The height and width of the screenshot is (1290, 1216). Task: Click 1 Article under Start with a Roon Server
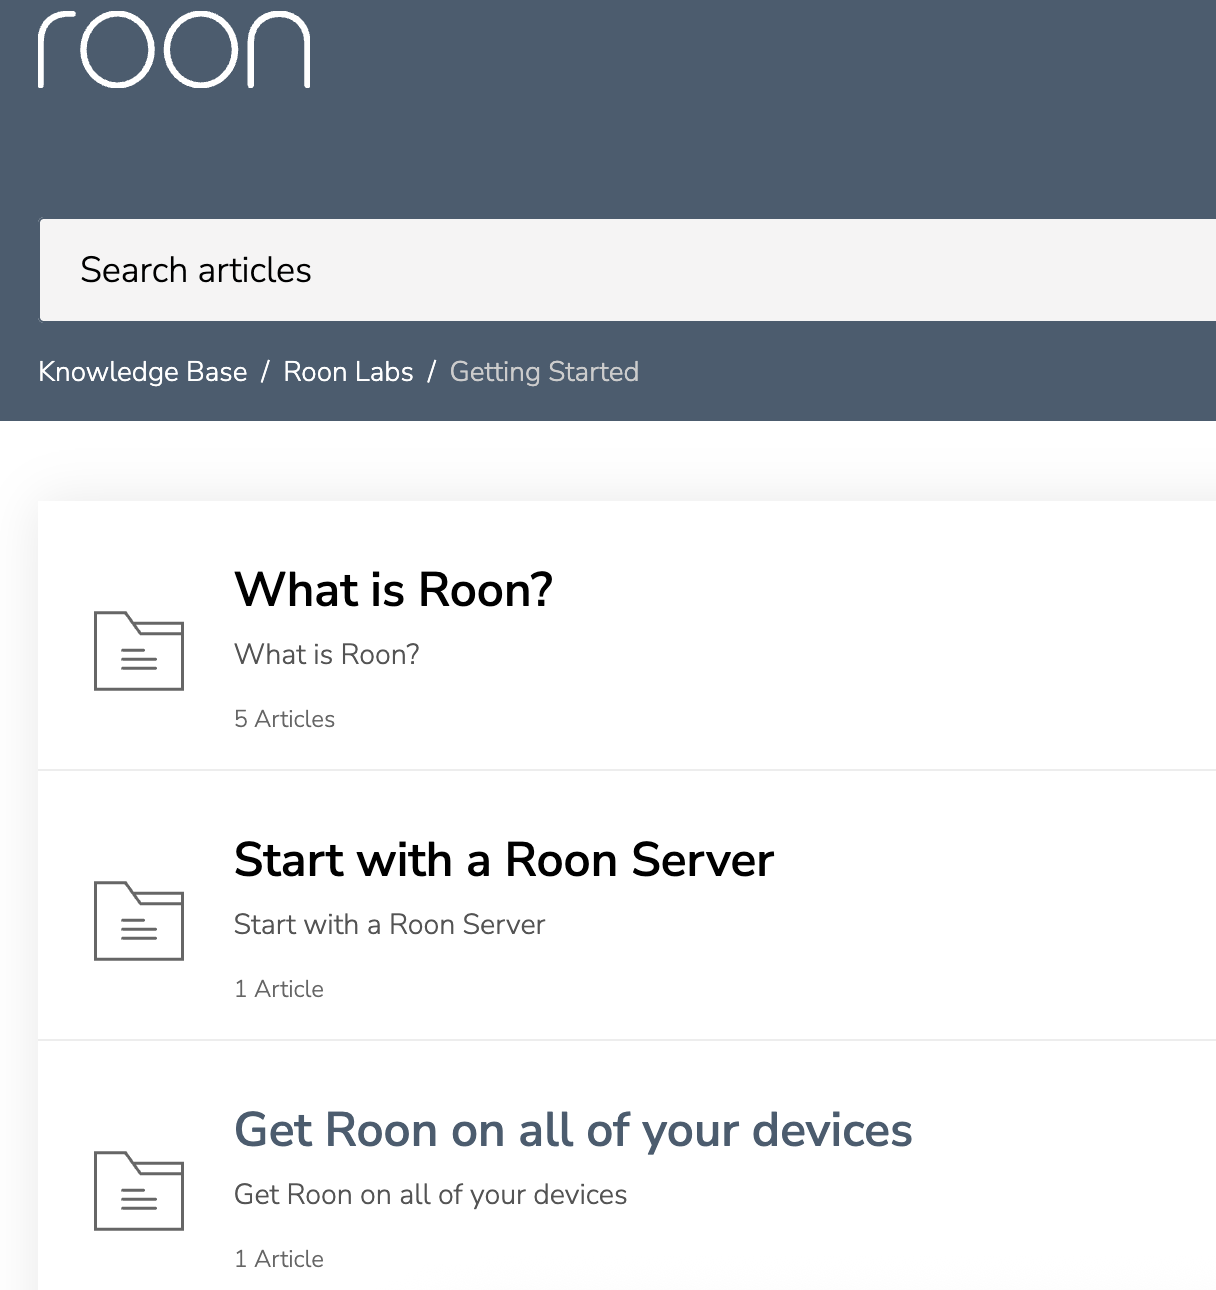click(279, 989)
